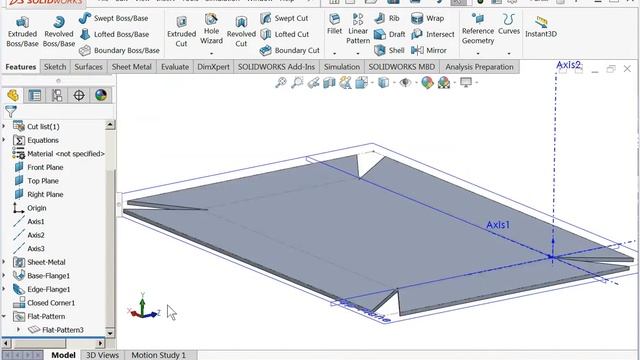The image size is (640, 360).
Task: Open the DisplayManager tab
Action: pyautogui.click(x=101, y=96)
